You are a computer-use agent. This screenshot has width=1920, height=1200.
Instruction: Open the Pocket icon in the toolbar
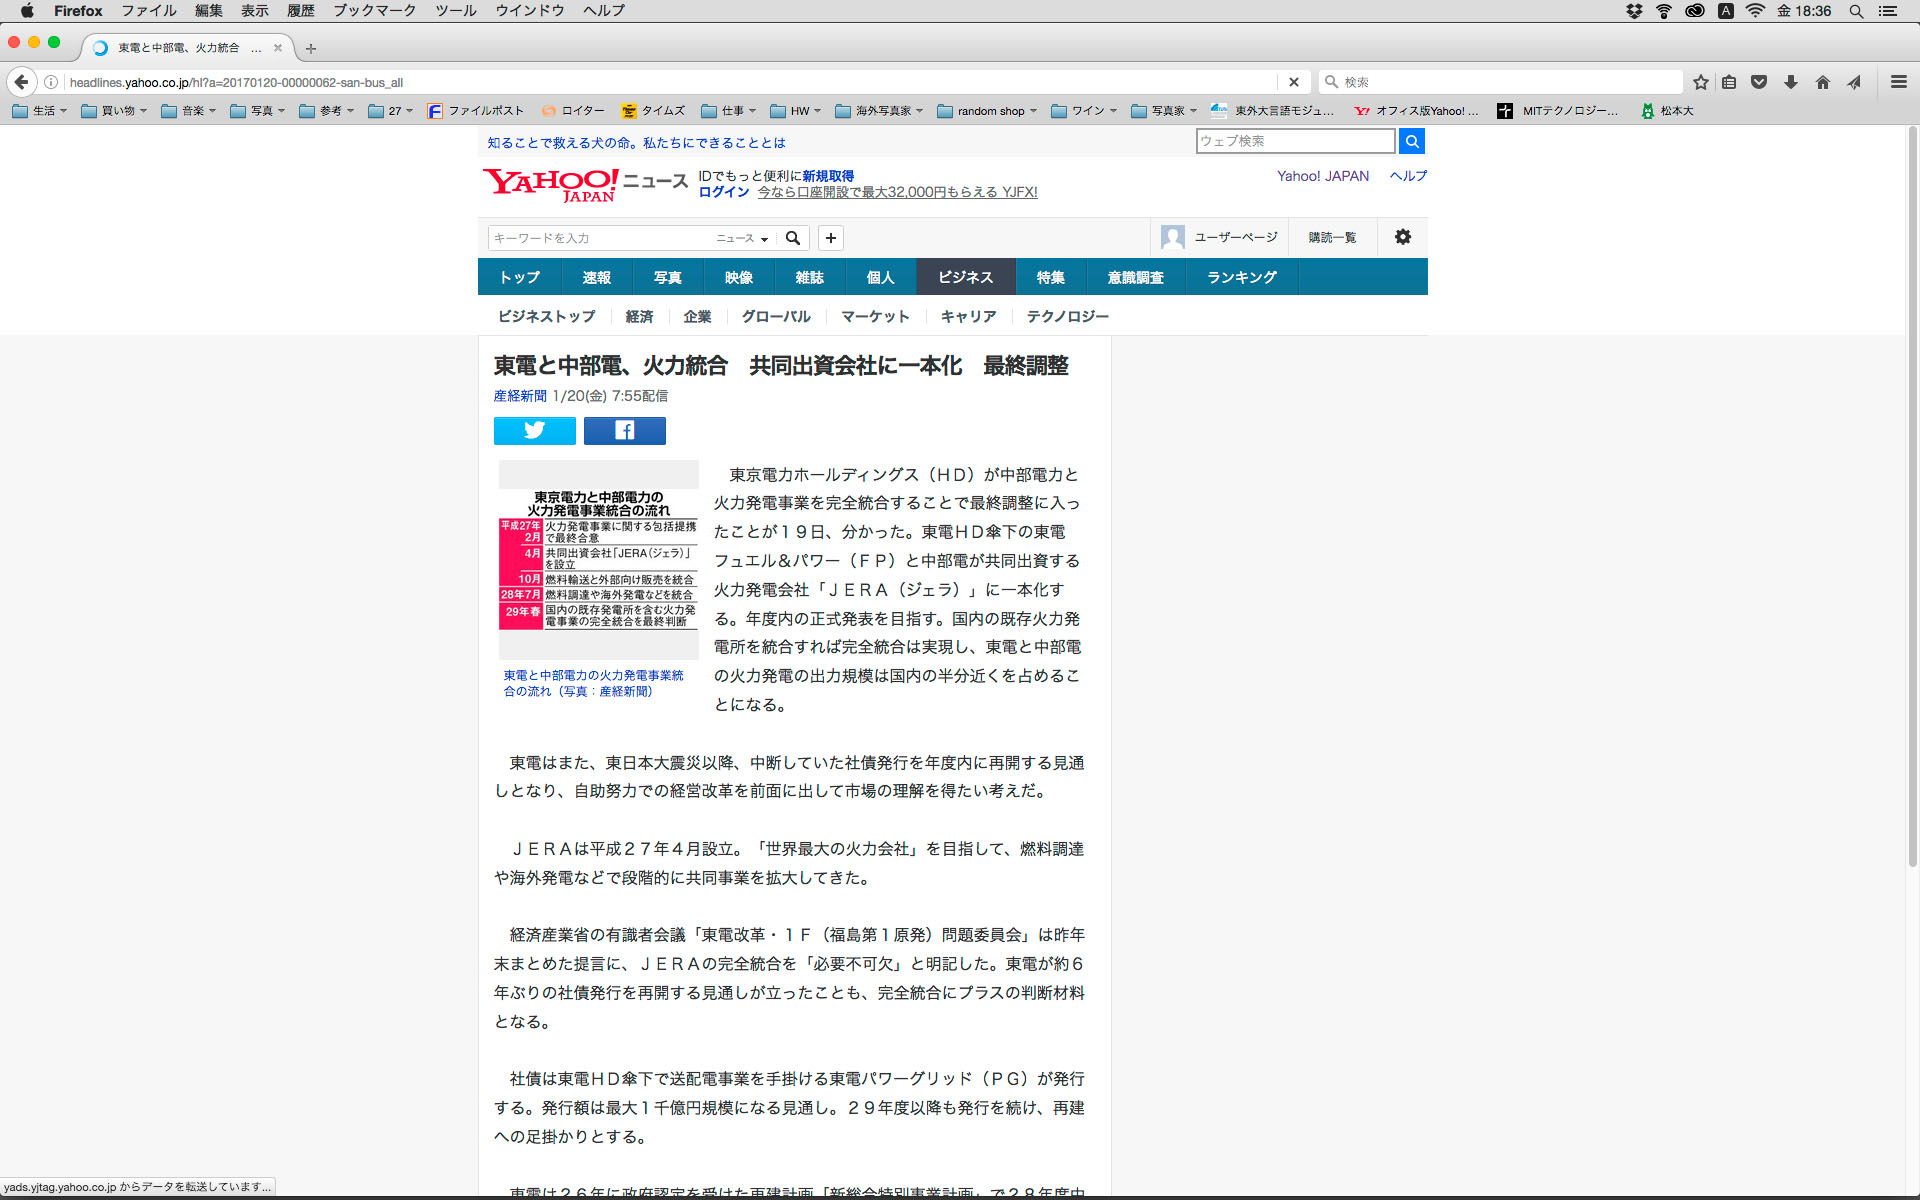(1759, 82)
